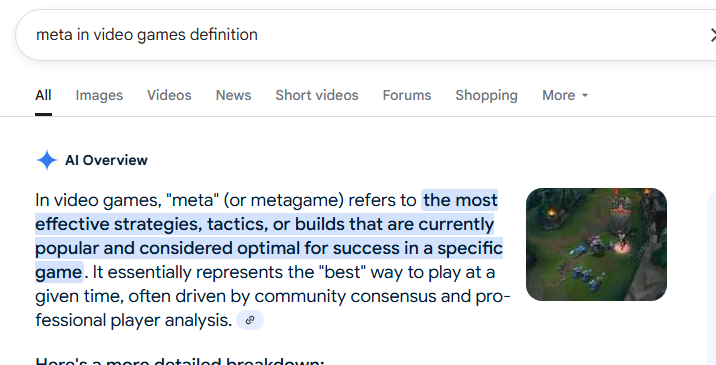Switch to the Shopping tab
716x365 pixels.
pos(486,95)
